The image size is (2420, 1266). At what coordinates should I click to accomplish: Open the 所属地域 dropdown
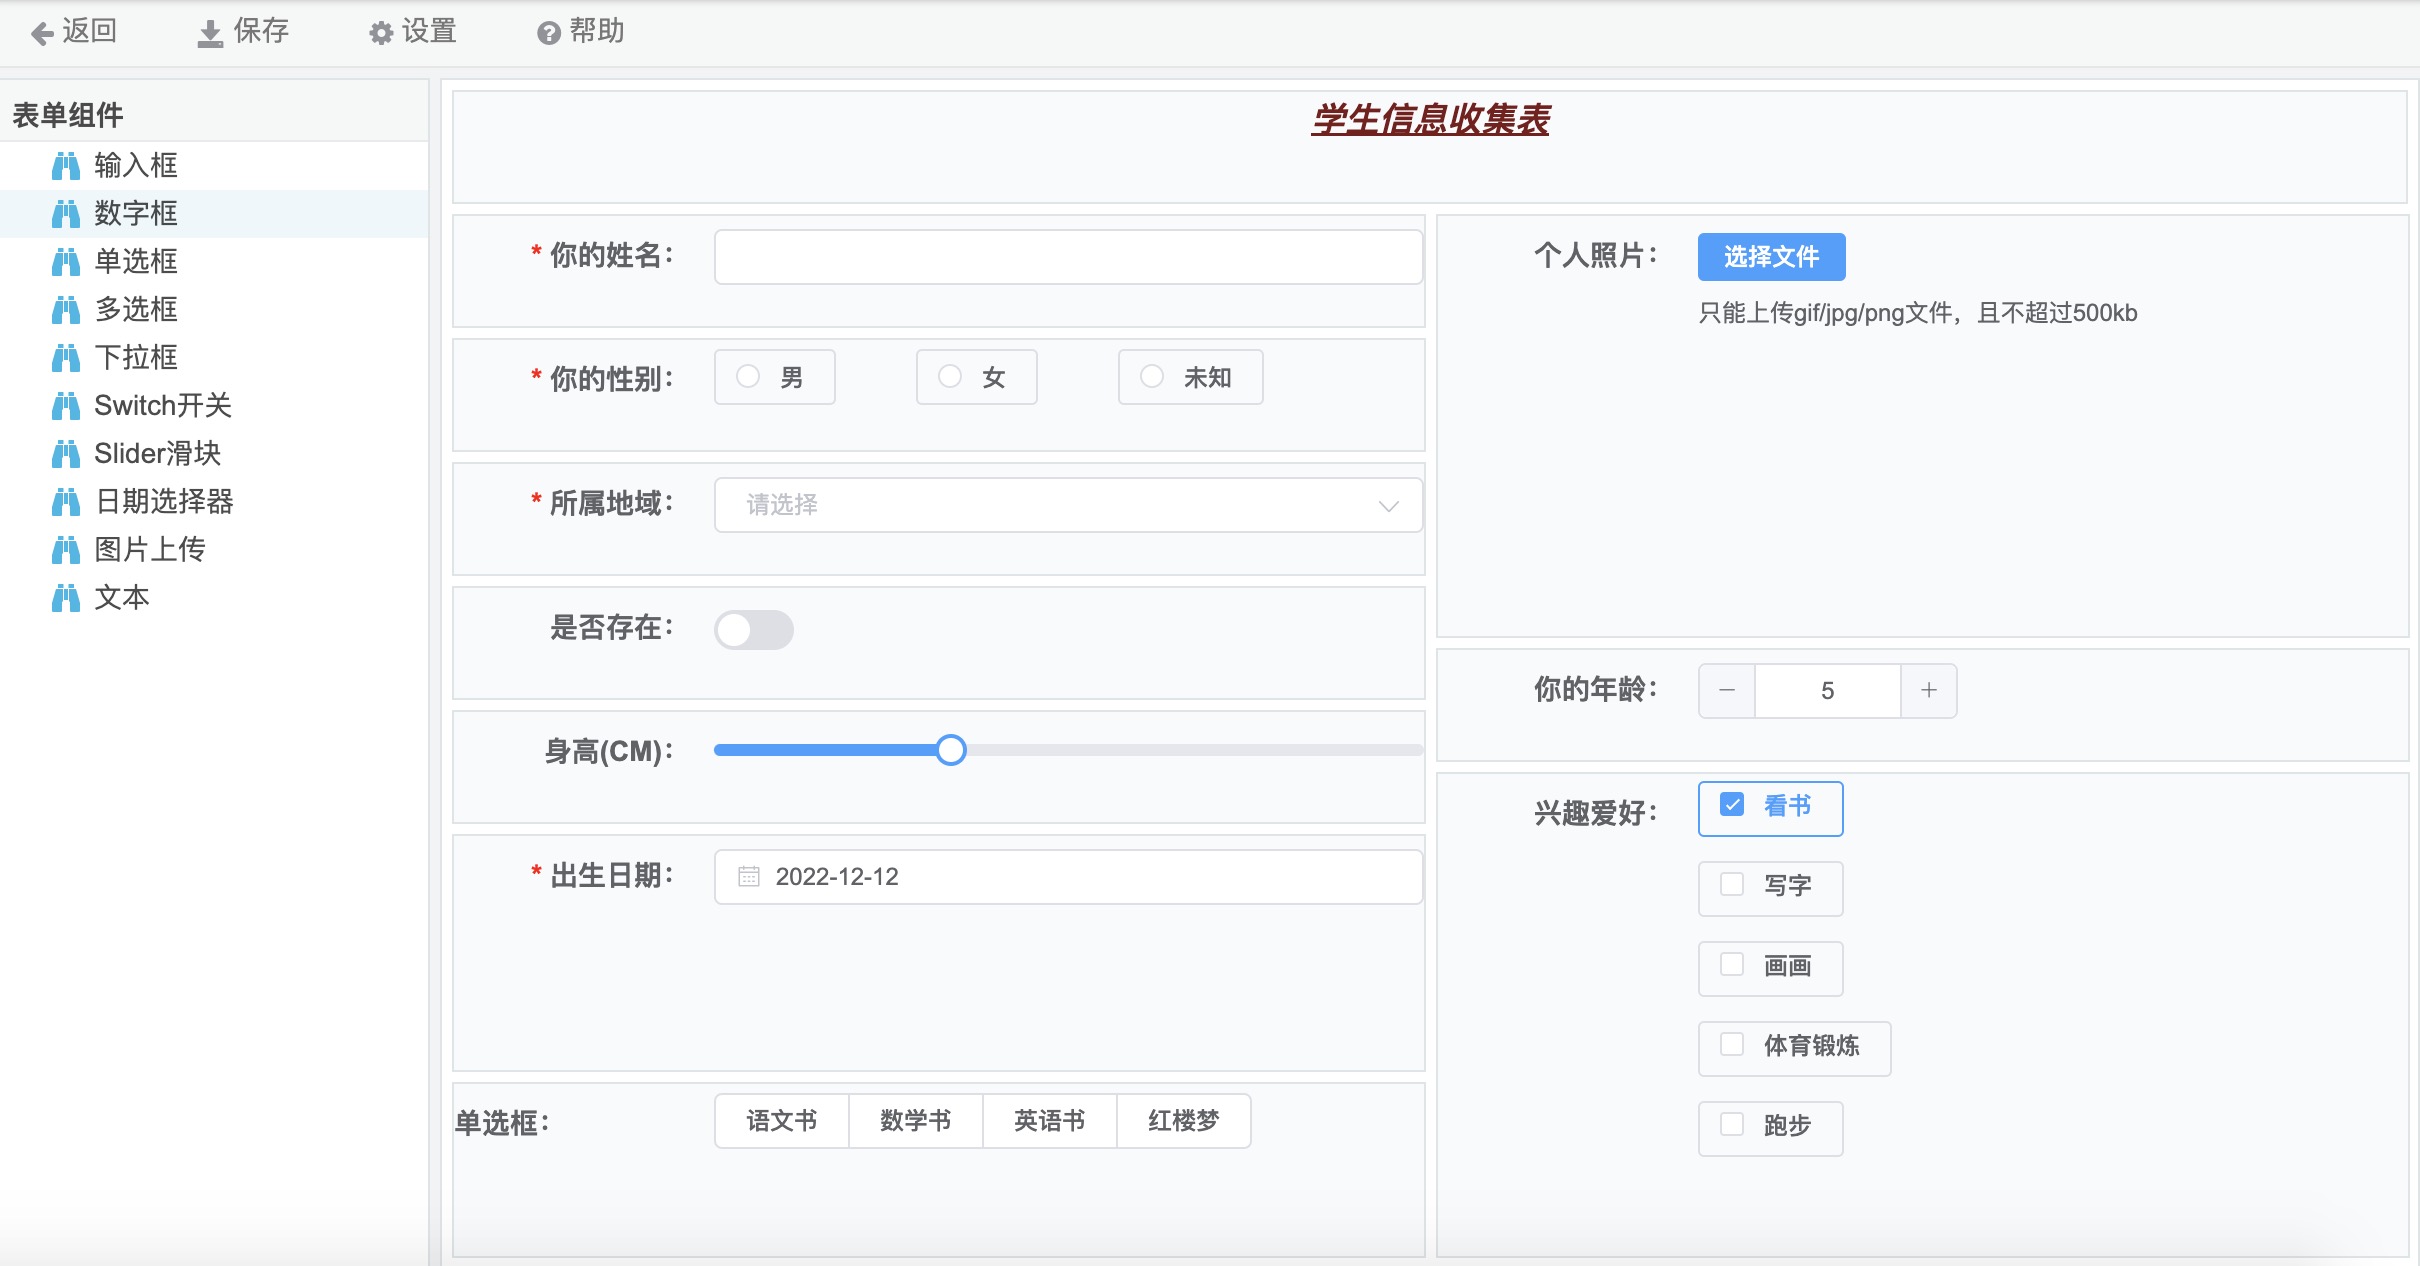click(1068, 505)
